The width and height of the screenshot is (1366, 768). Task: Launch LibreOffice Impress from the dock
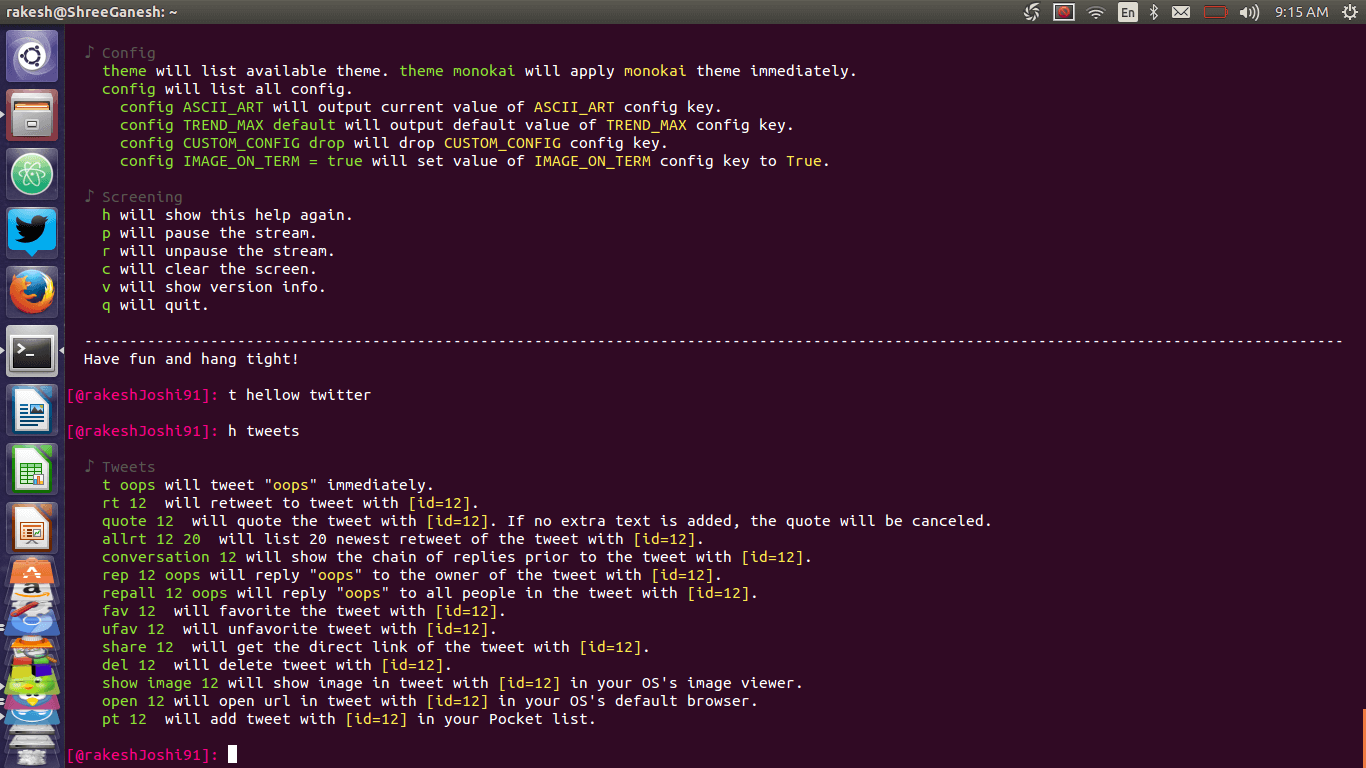click(x=33, y=528)
